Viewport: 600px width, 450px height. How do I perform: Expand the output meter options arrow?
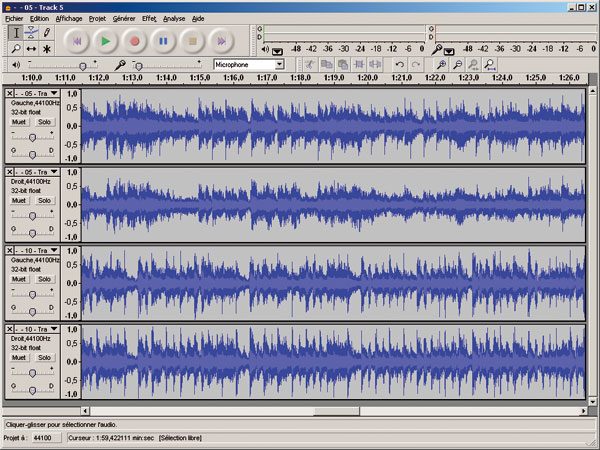coord(277,51)
